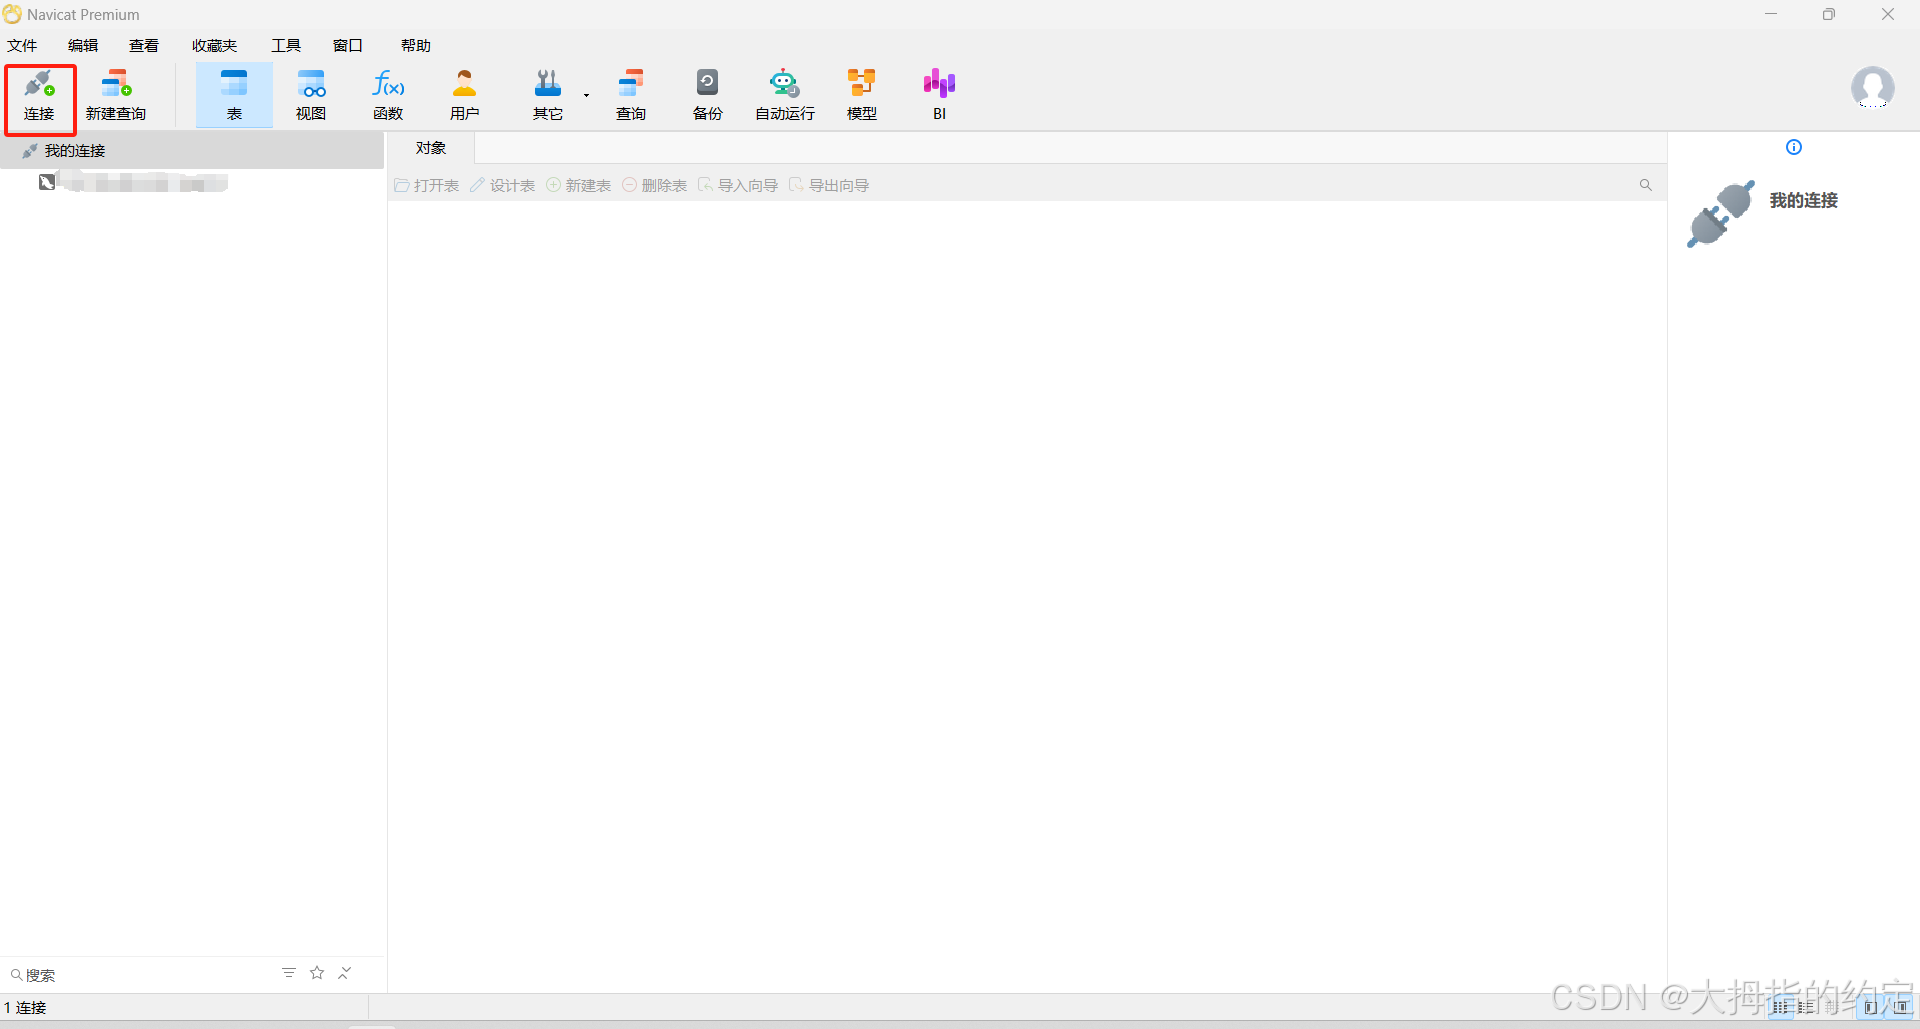Switch to detail list view in status bar

click(1806, 1007)
